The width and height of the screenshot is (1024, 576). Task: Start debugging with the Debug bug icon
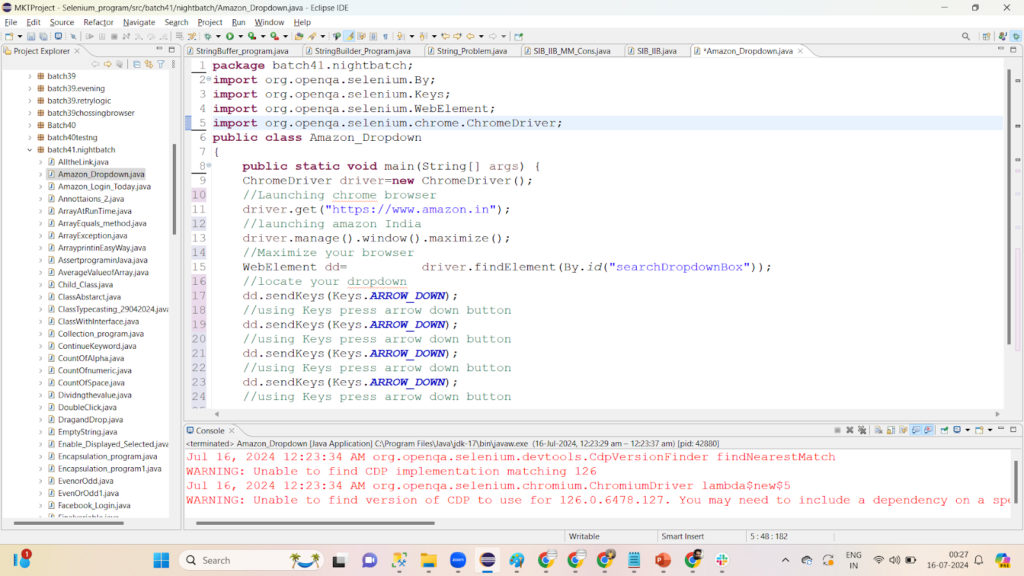click(x=208, y=37)
